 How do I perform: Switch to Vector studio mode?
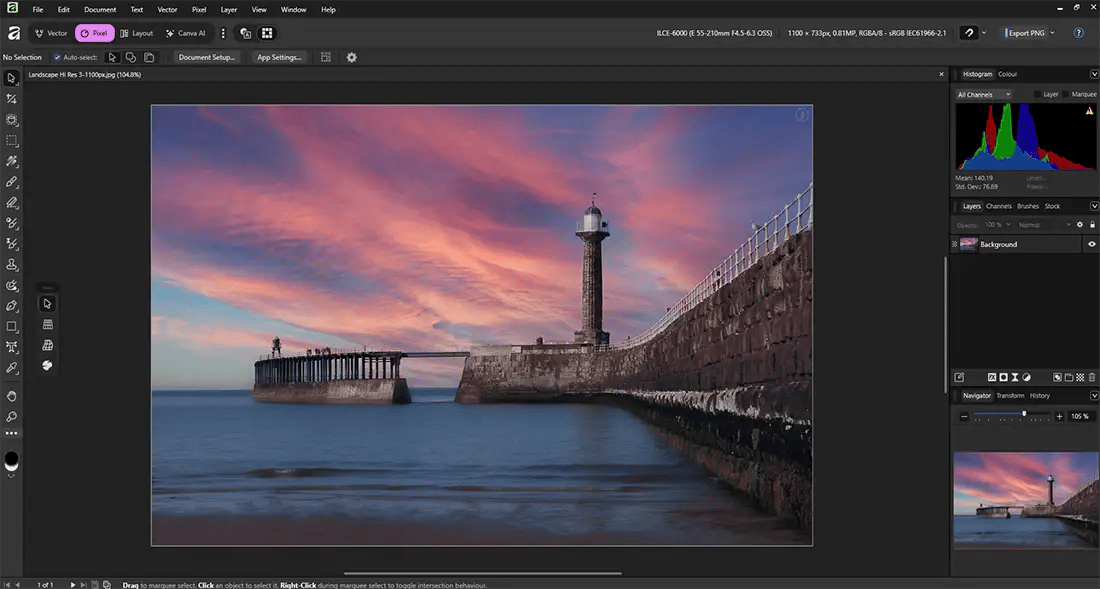coord(51,33)
